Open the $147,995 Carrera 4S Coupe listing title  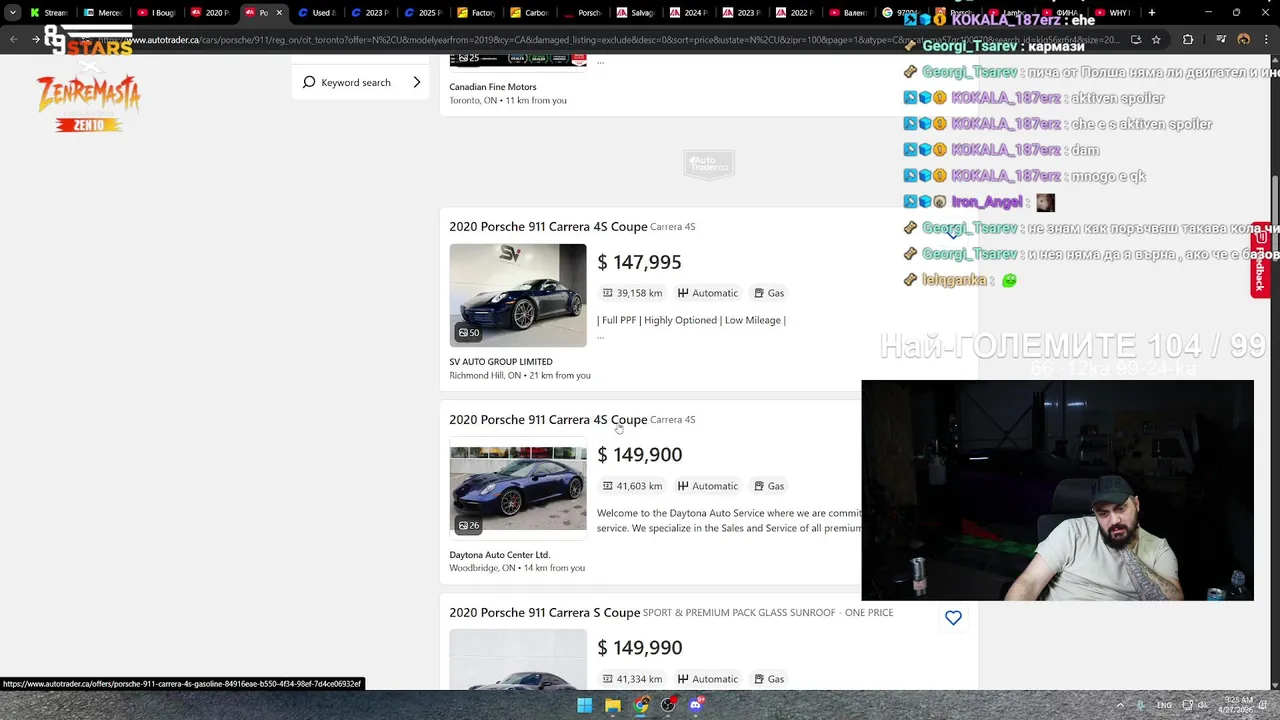548,226
